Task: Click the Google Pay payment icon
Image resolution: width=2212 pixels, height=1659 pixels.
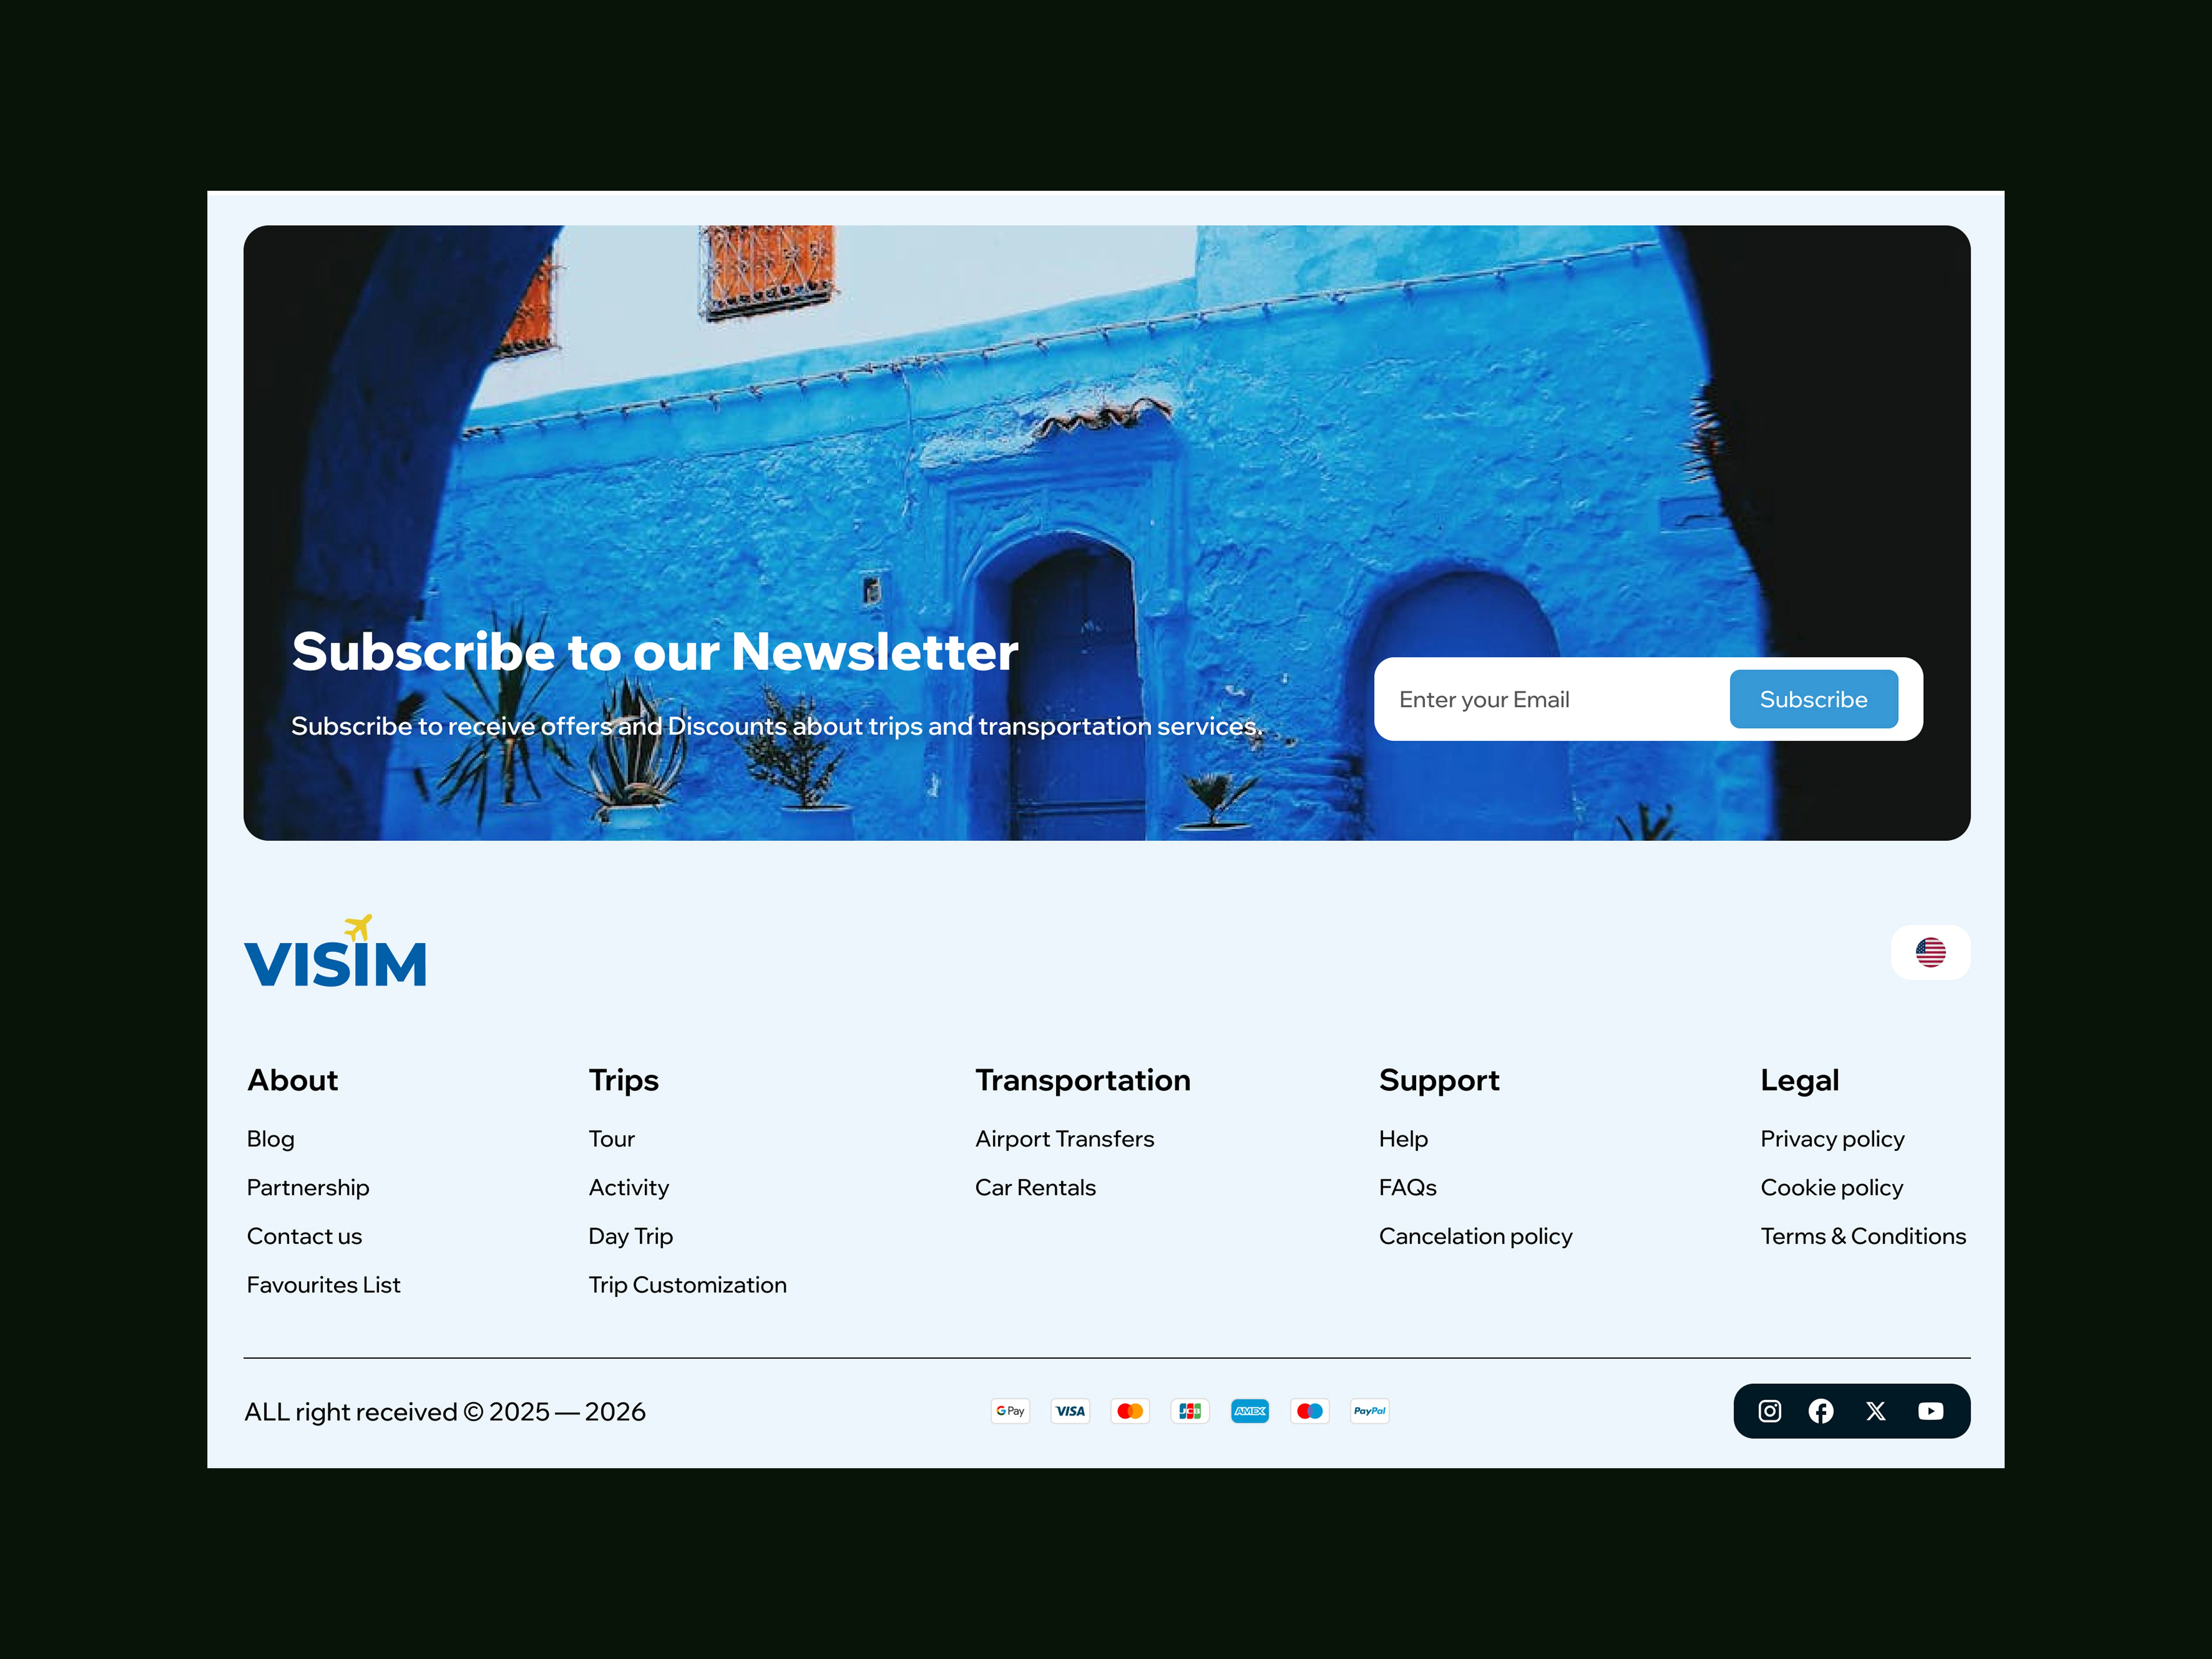Action: (1010, 1411)
